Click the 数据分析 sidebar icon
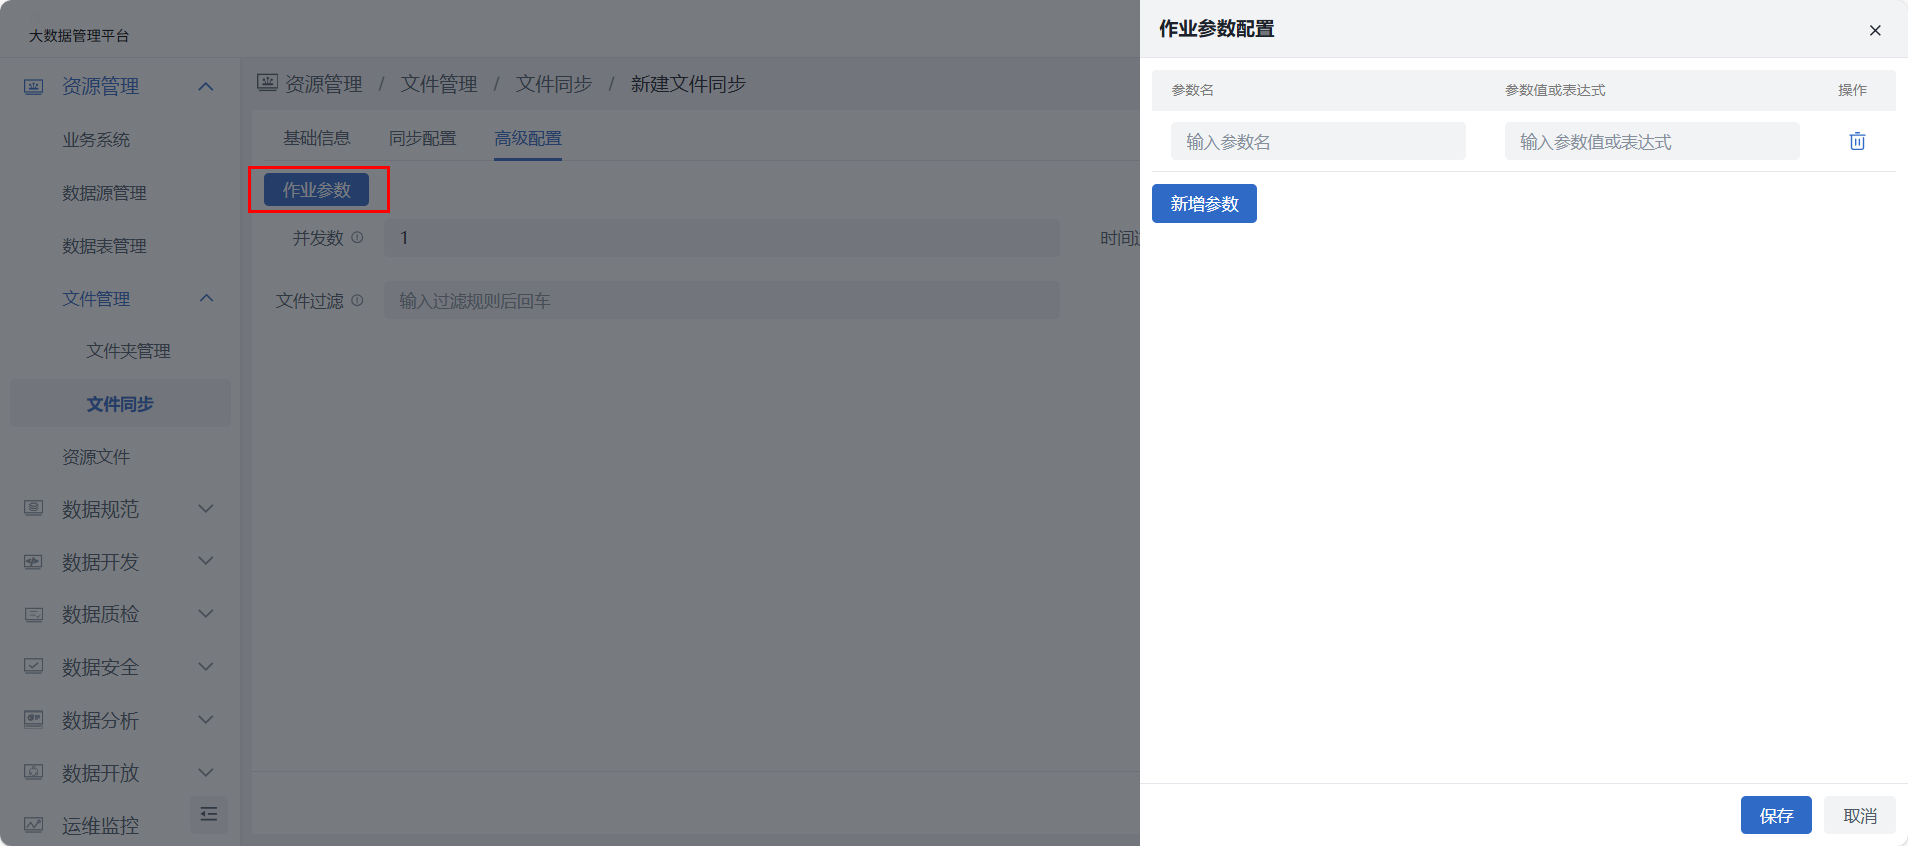 click(33, 719)
